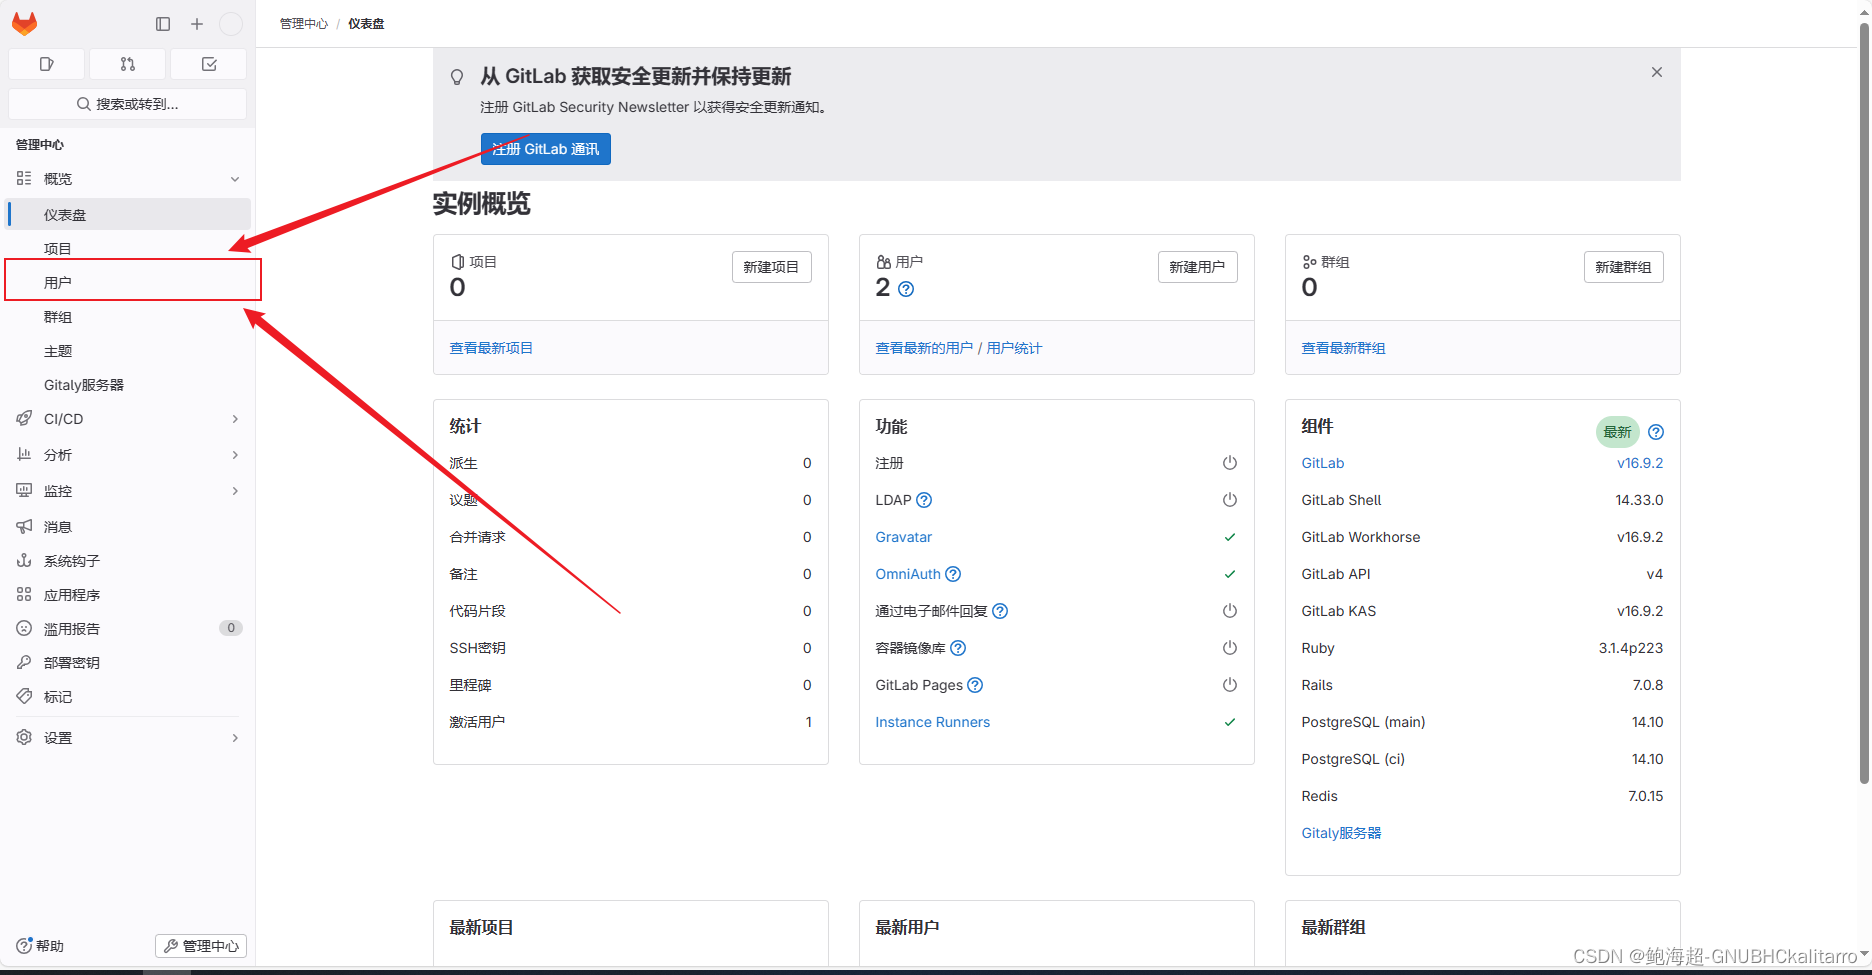Open 用户 in the sidebar

128,282
